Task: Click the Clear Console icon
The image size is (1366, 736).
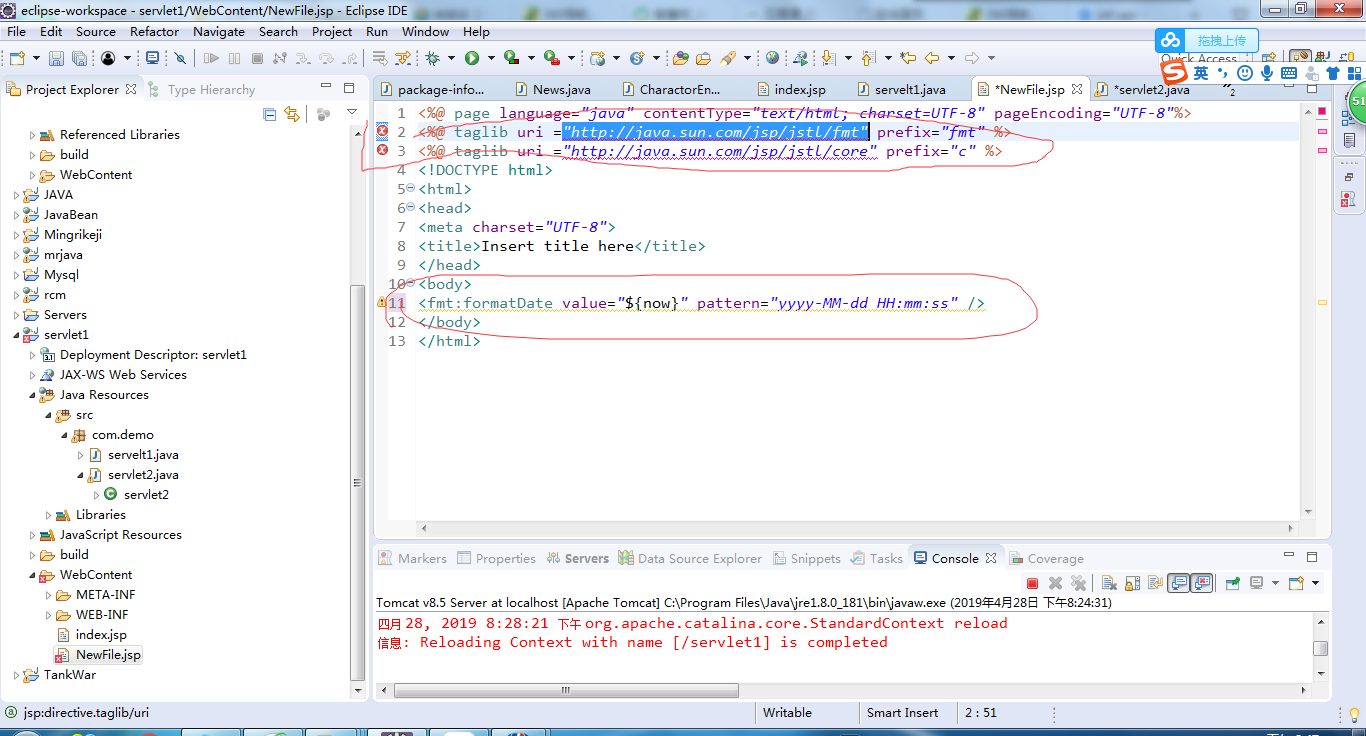Action: tap(1109, 583)
